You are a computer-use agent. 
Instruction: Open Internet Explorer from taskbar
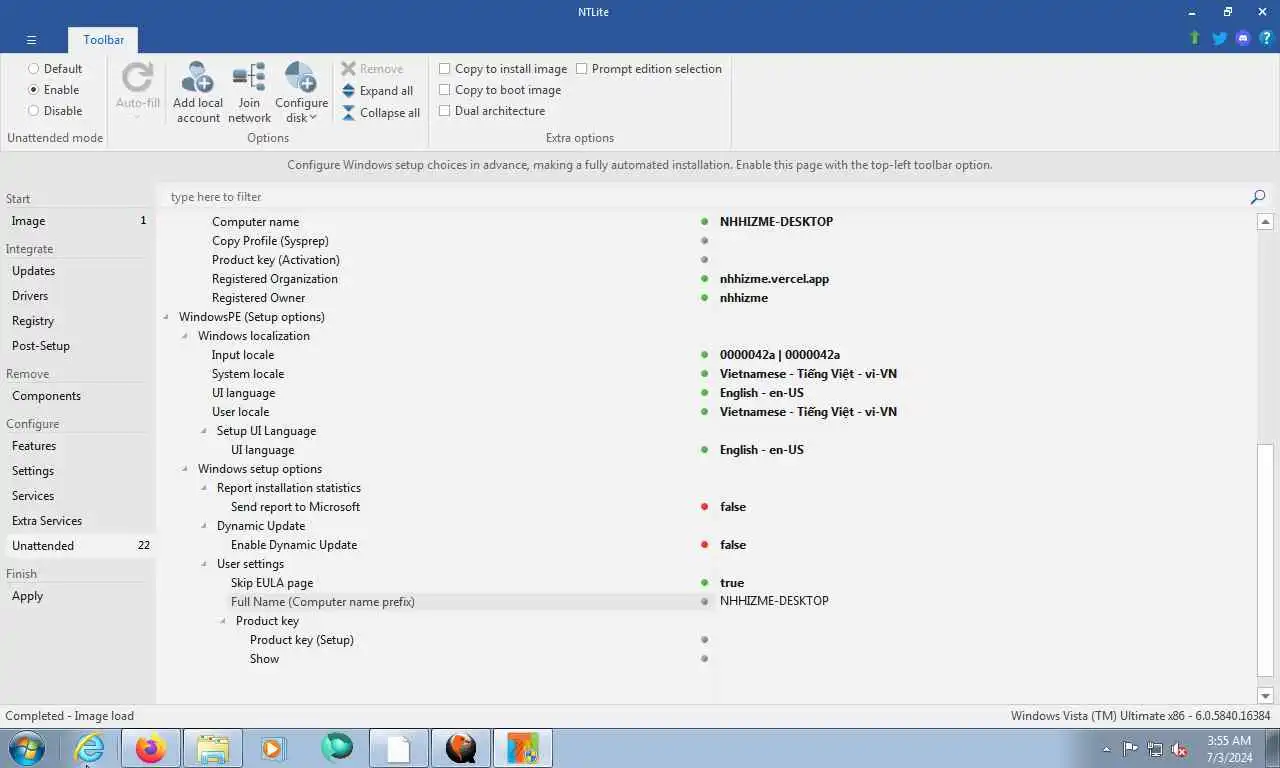click(x=89, y=748)
